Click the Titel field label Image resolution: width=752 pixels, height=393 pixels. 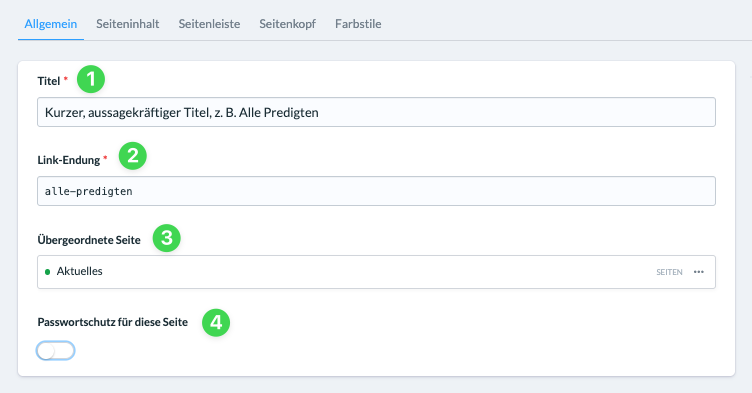pyautogui.click(x=49, y=81)
